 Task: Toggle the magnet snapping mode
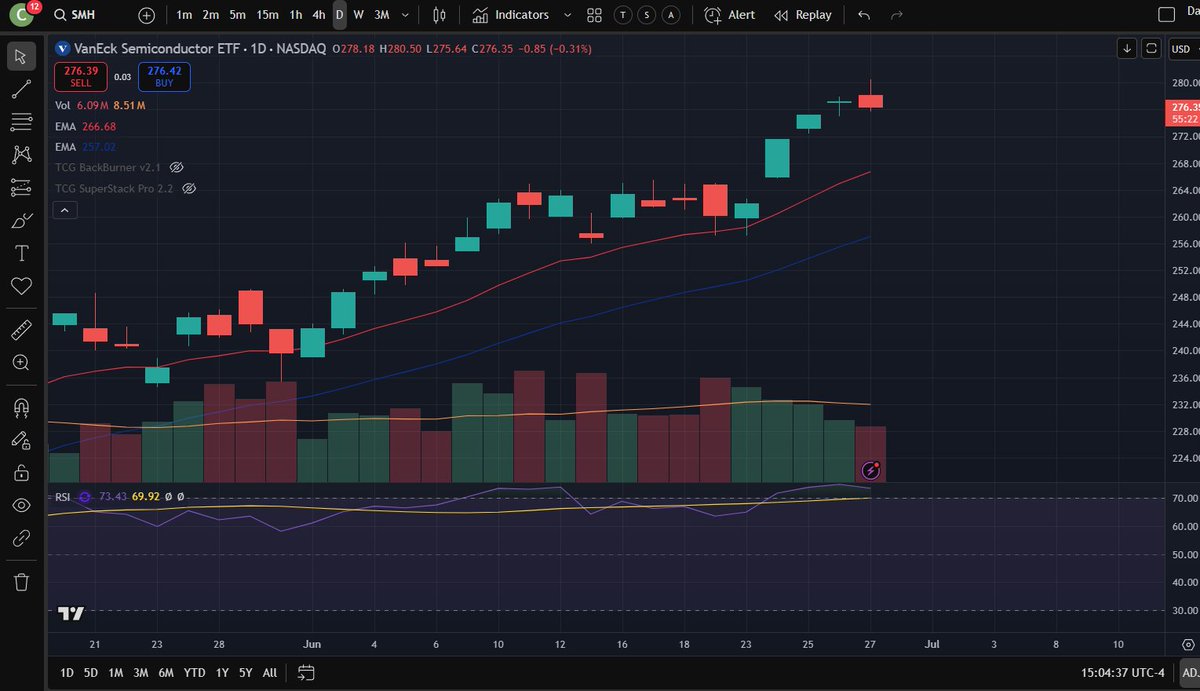click(x=21, y=407)
